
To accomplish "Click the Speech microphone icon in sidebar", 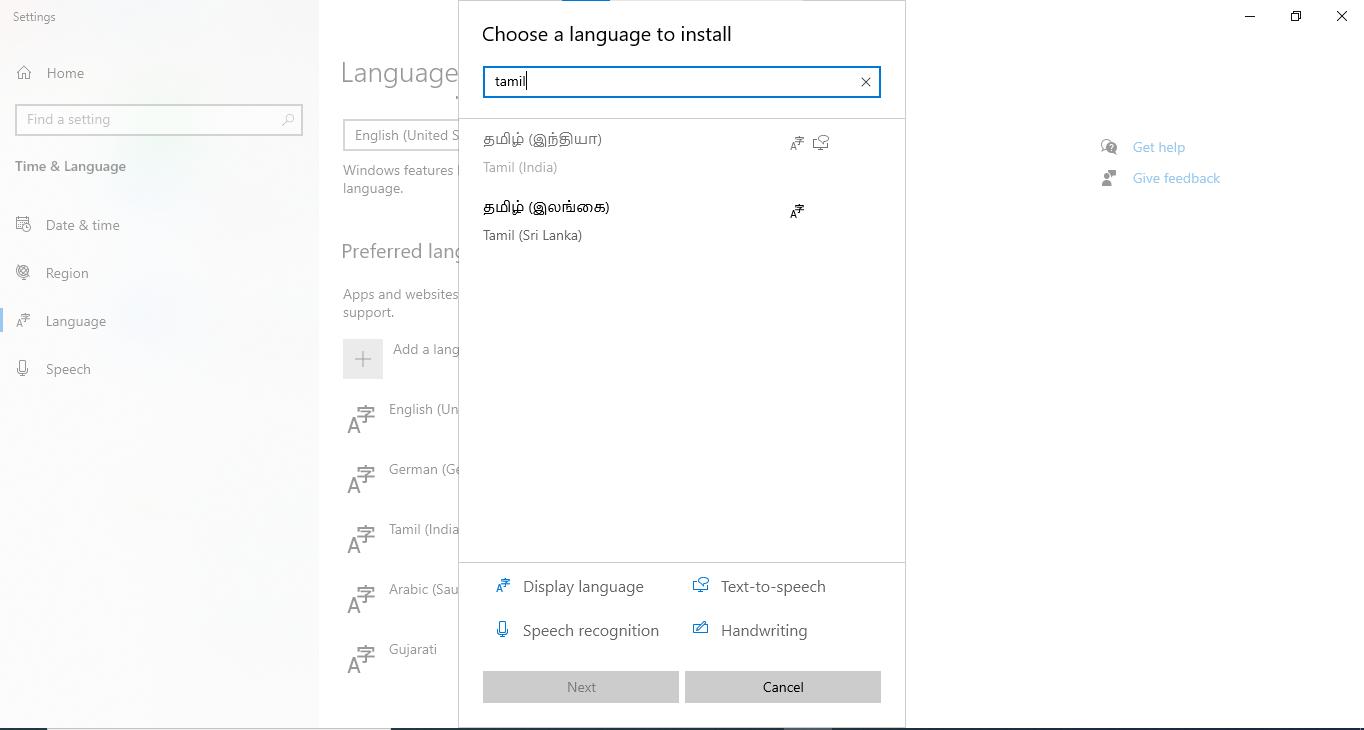I will click(23, 369).
